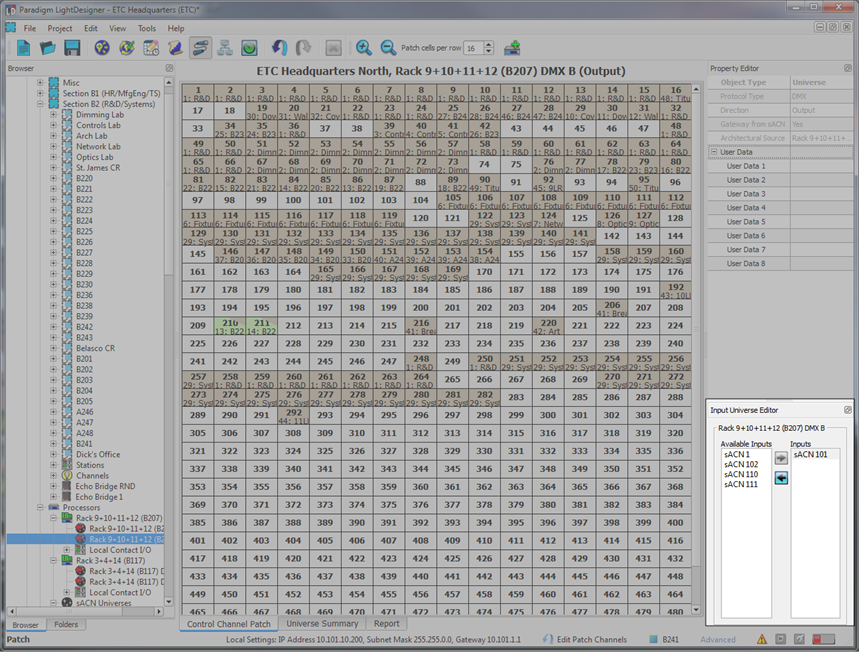This screenshot has height=657, width=859.
Task: Click the disabled grey X toolbar icon
Action: (x=333, y=48)
